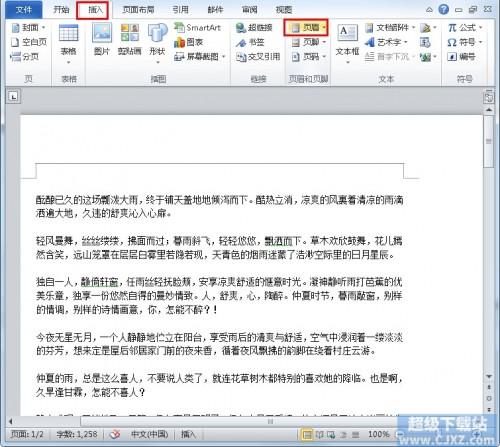This screenshot has width=500, height=447.
Task: Open the 形状 (Shapes) gallery
Action: [x=157, y=43]
